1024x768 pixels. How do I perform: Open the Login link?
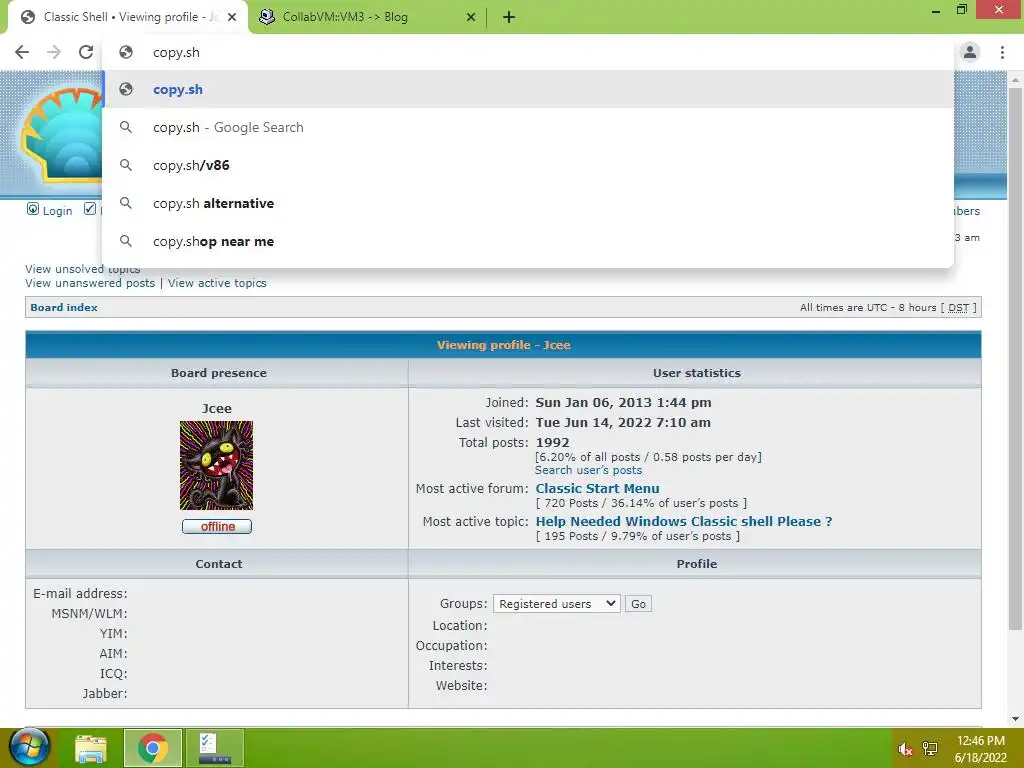click(x=57, y=211)
